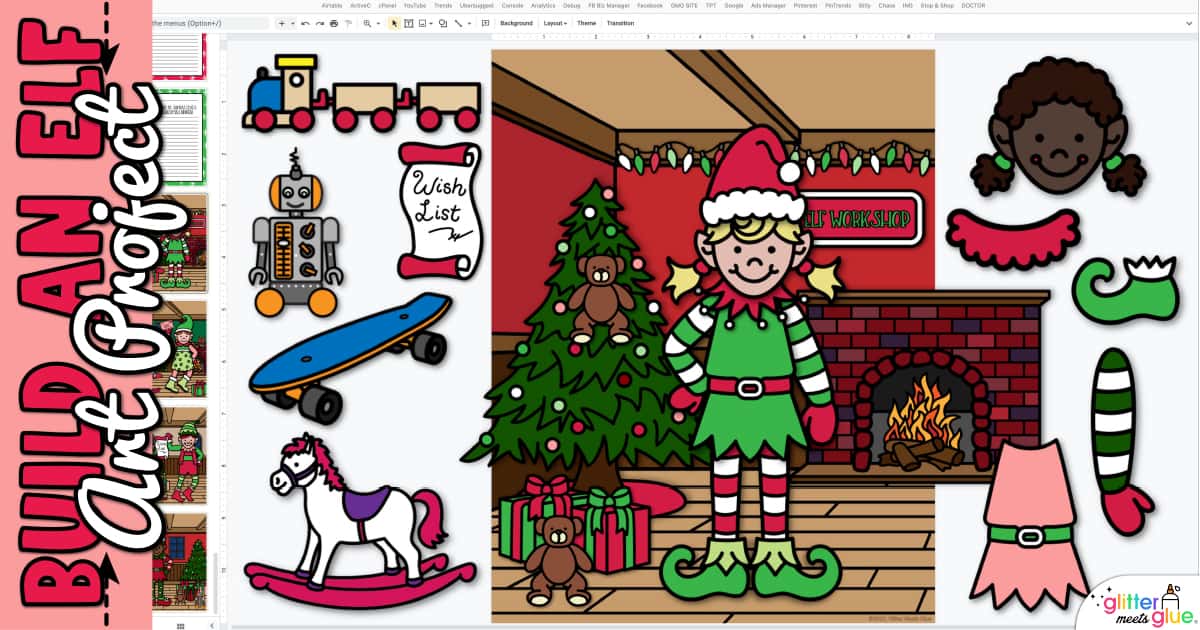Open the Print icon
Viewport: 1200px width, 630px height.
pos(333,22)
